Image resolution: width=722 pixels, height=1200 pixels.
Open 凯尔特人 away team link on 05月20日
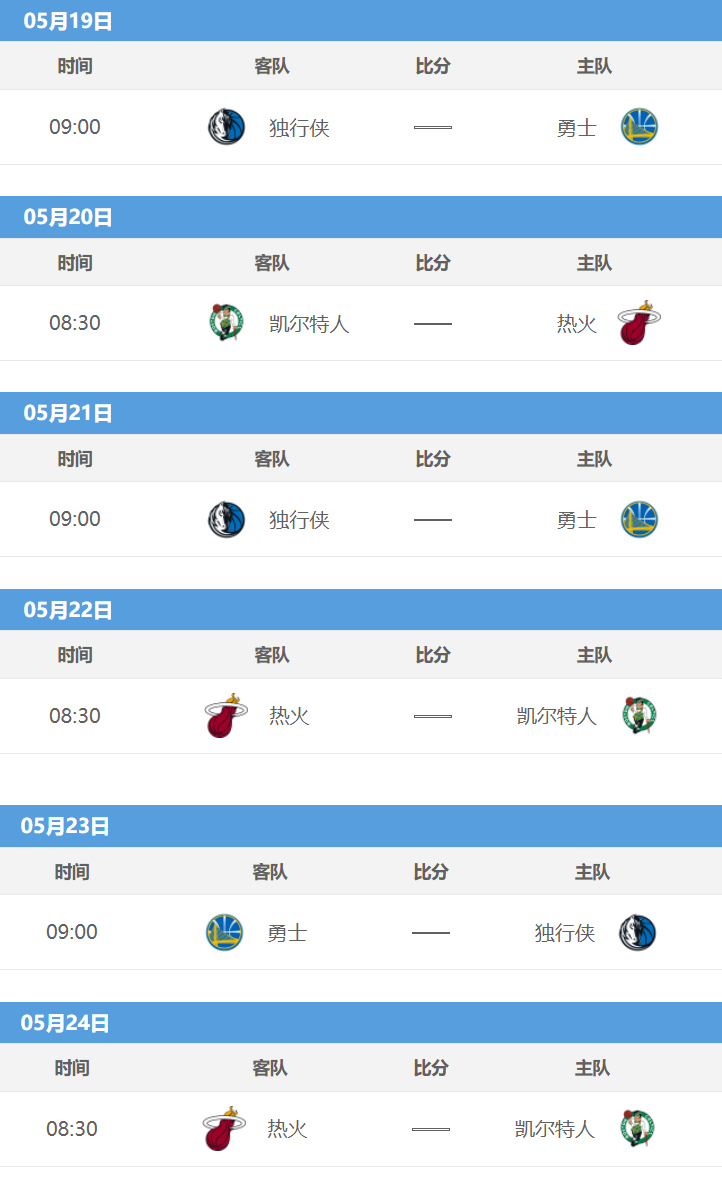click(x=309, y=324)
